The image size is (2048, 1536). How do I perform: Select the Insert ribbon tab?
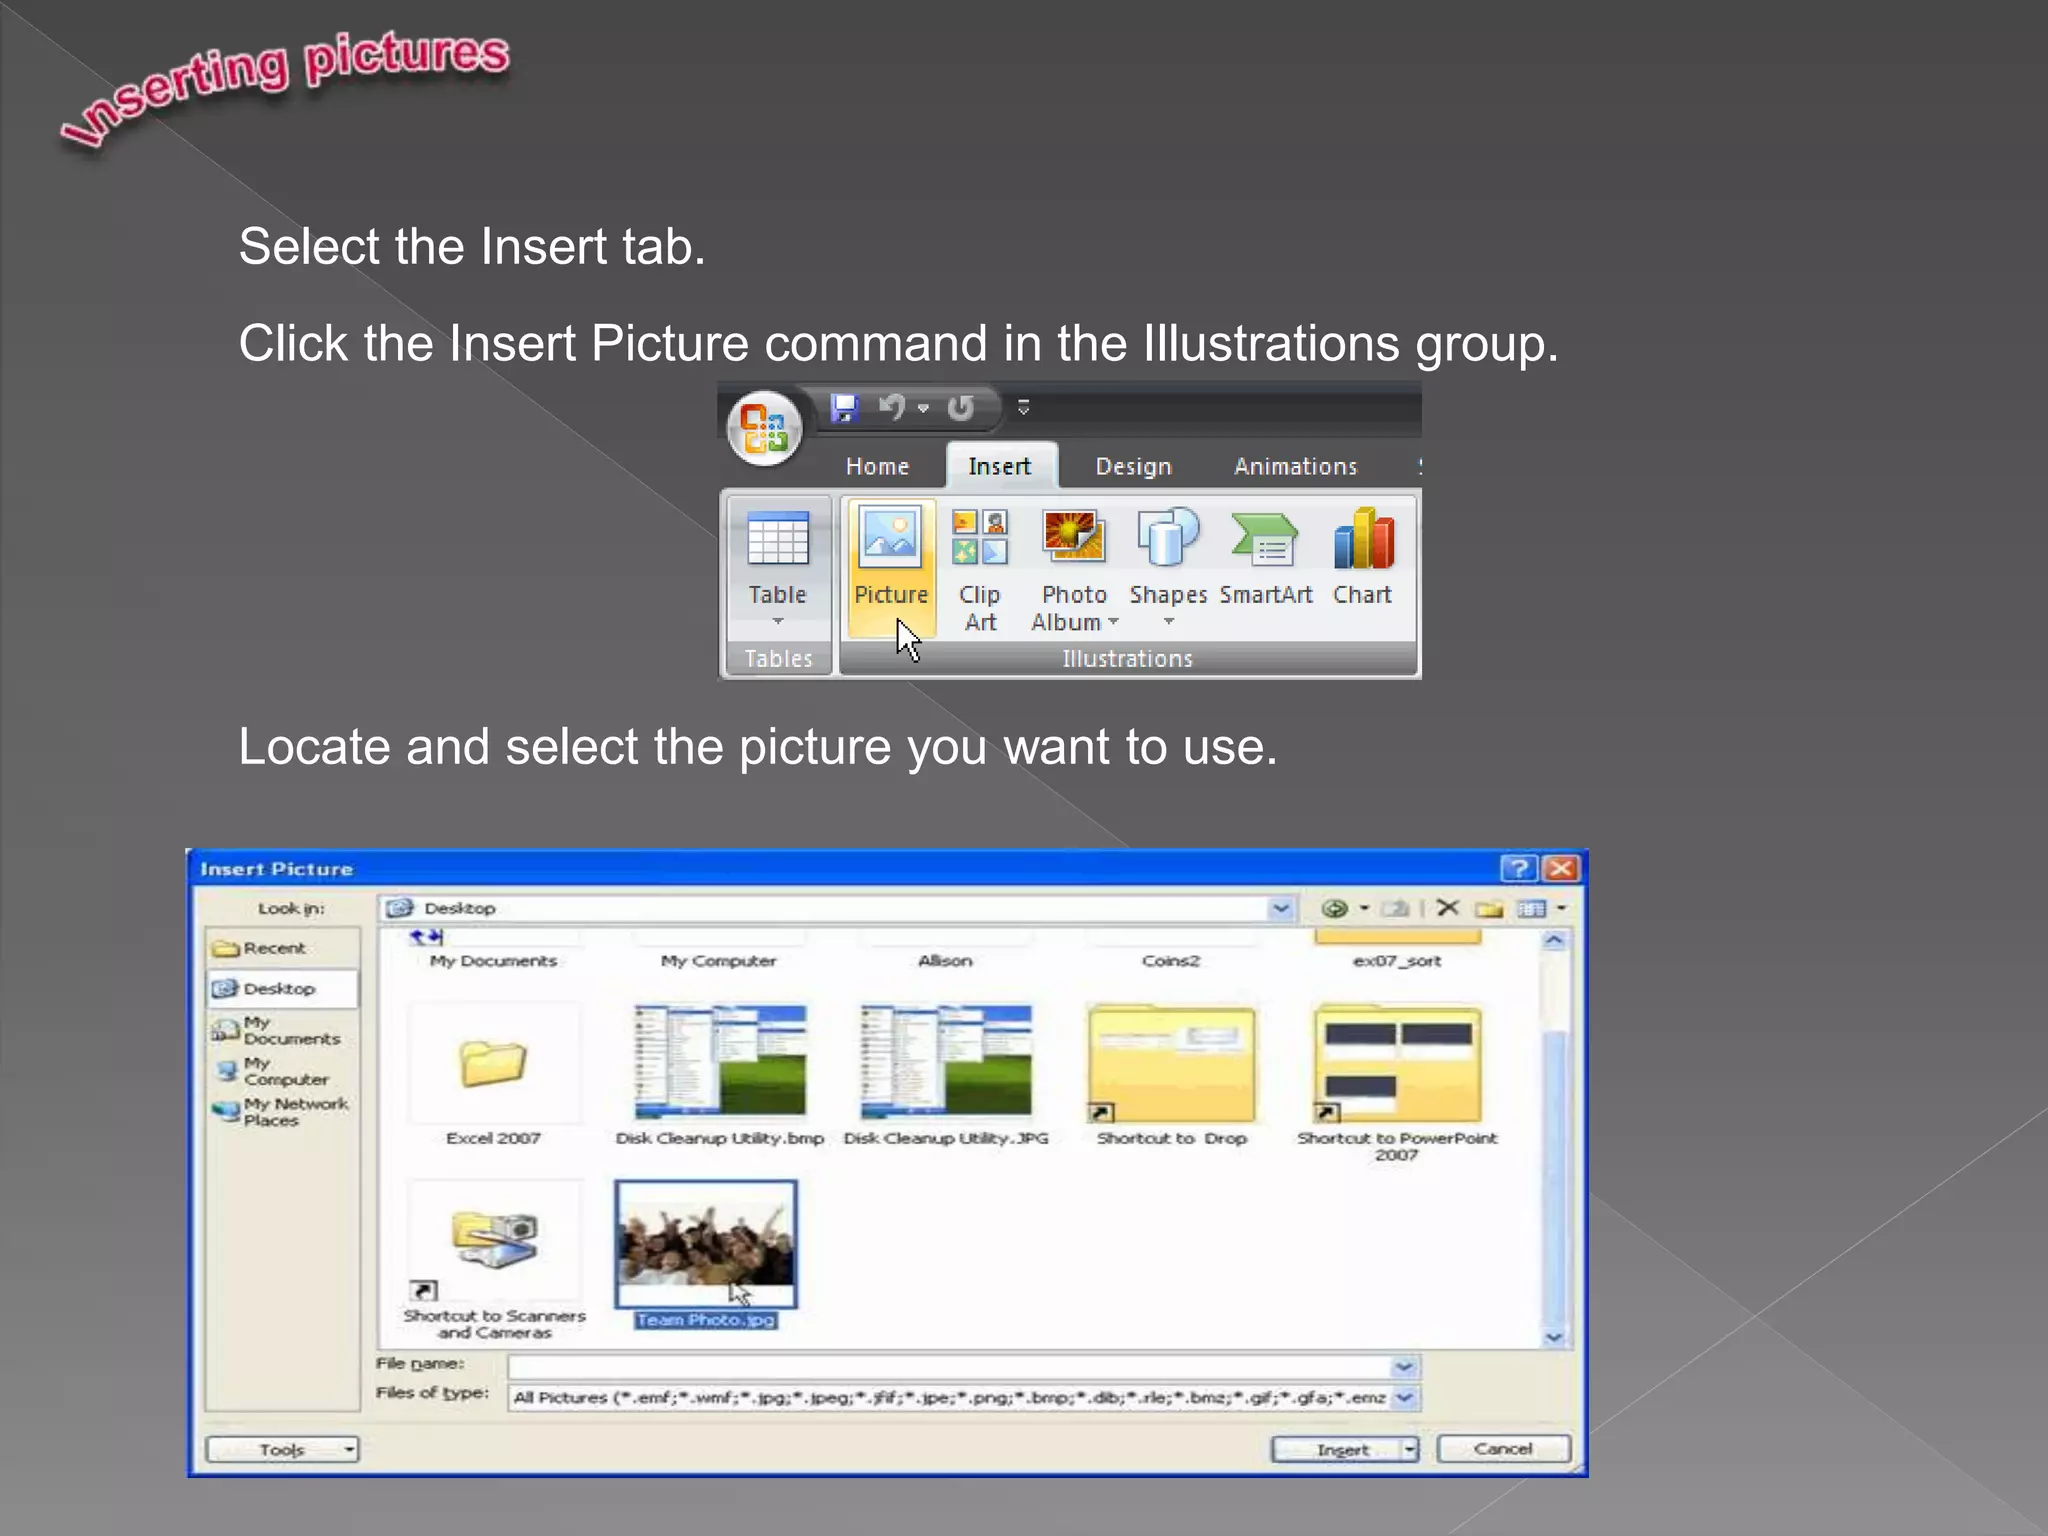point(999,466)
